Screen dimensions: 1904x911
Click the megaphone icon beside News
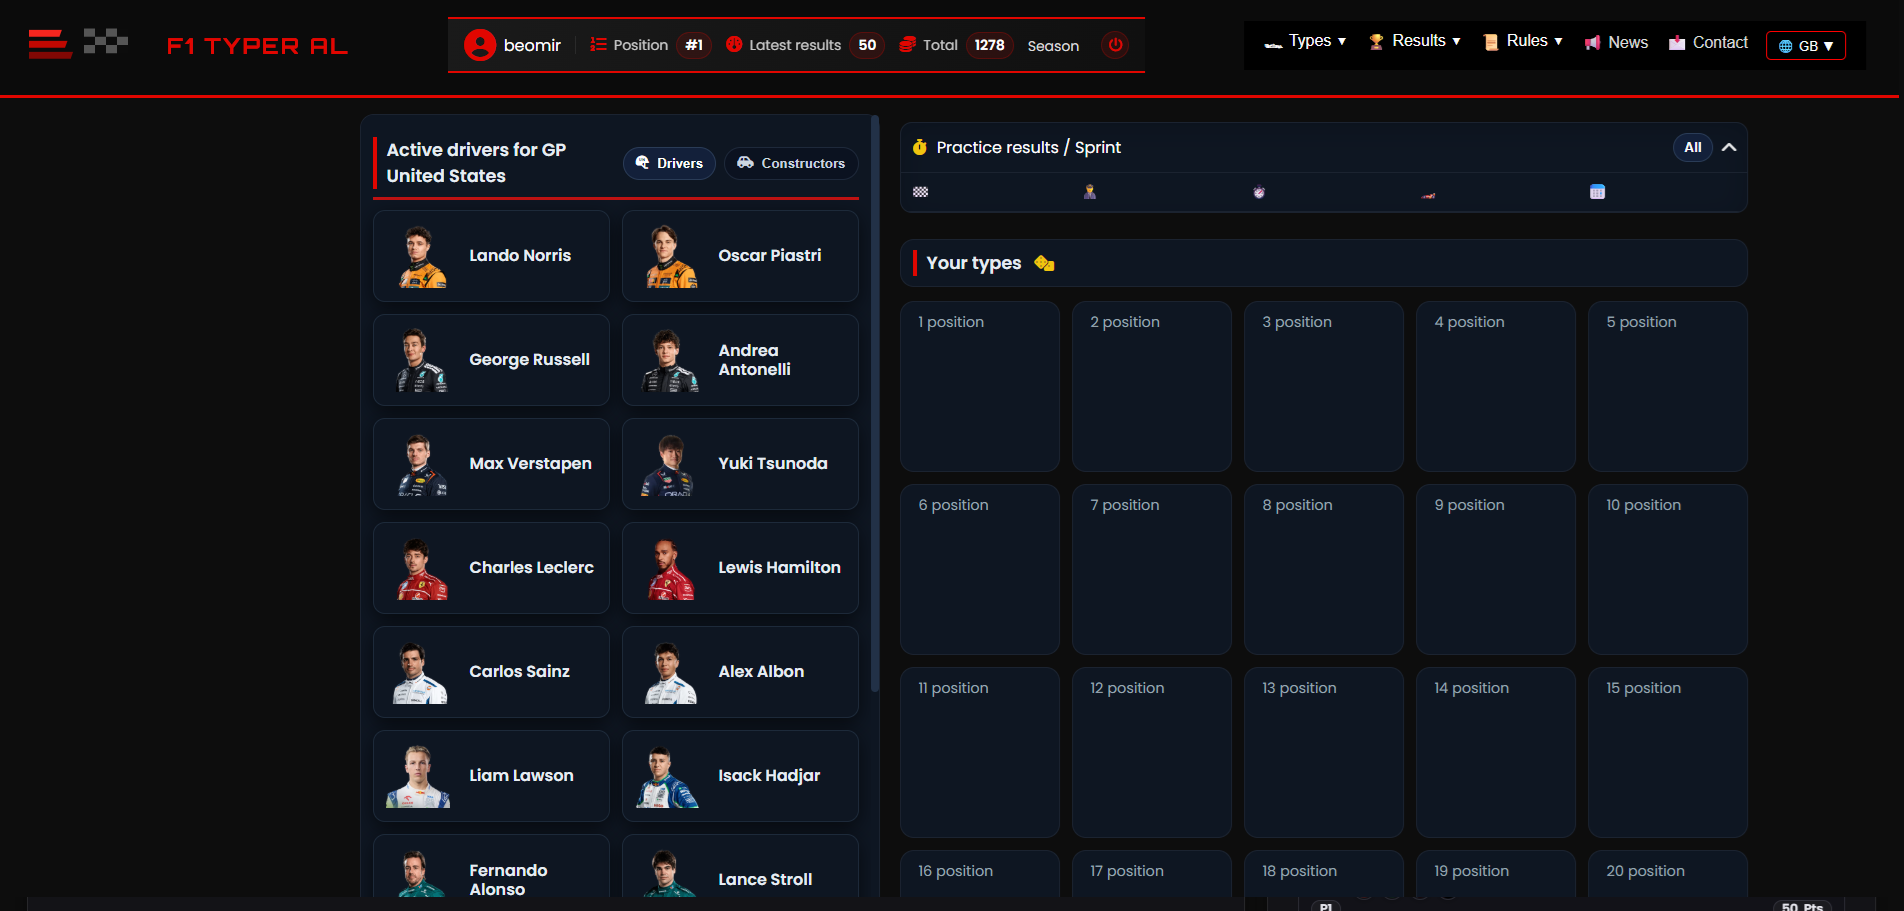1592,43
